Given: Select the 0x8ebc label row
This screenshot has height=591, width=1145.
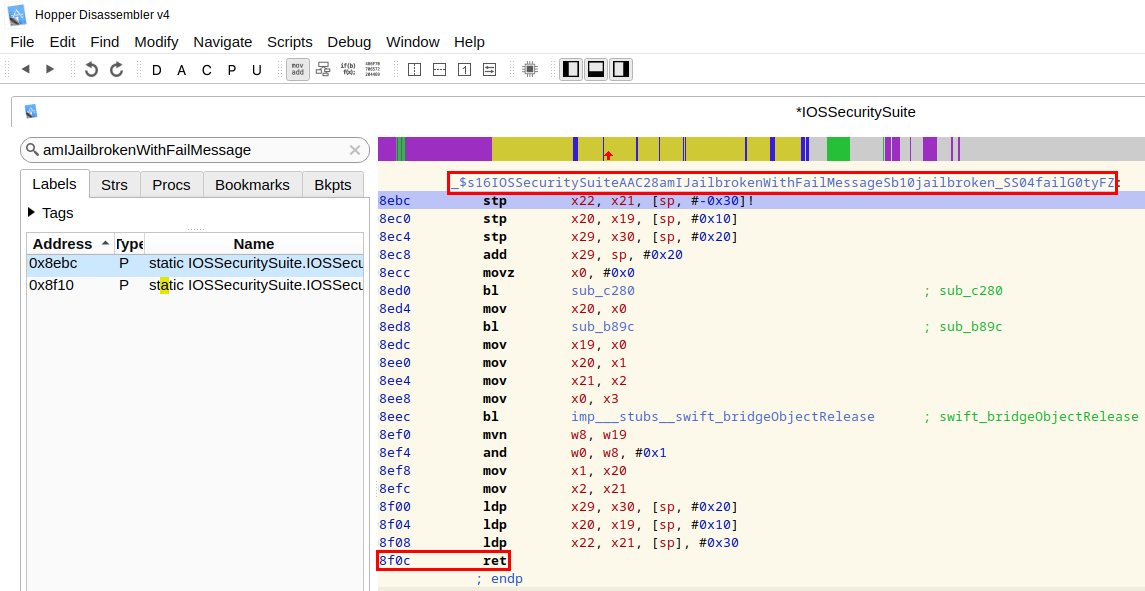Looking at the screenshot, I should (x=194, y=264).
